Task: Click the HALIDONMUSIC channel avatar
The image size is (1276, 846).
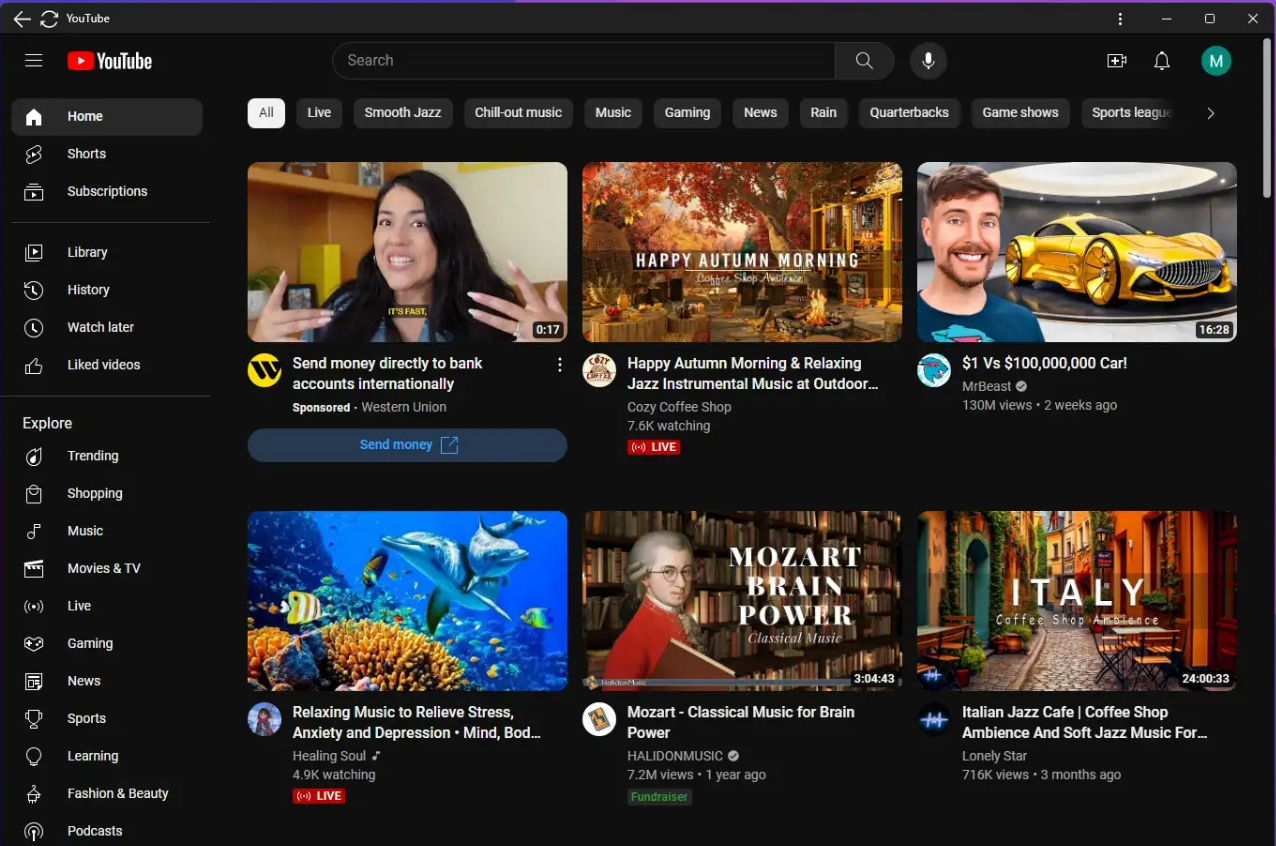Action: tap(599, 719)
